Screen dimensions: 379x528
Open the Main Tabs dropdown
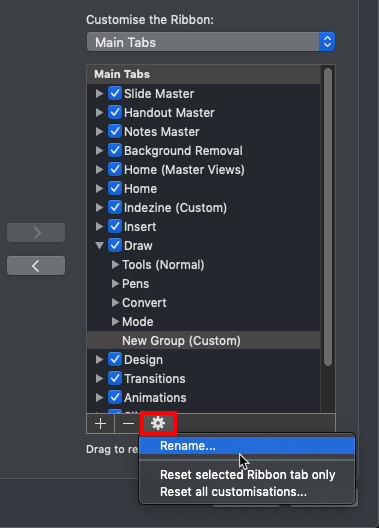tap(211, 42)
